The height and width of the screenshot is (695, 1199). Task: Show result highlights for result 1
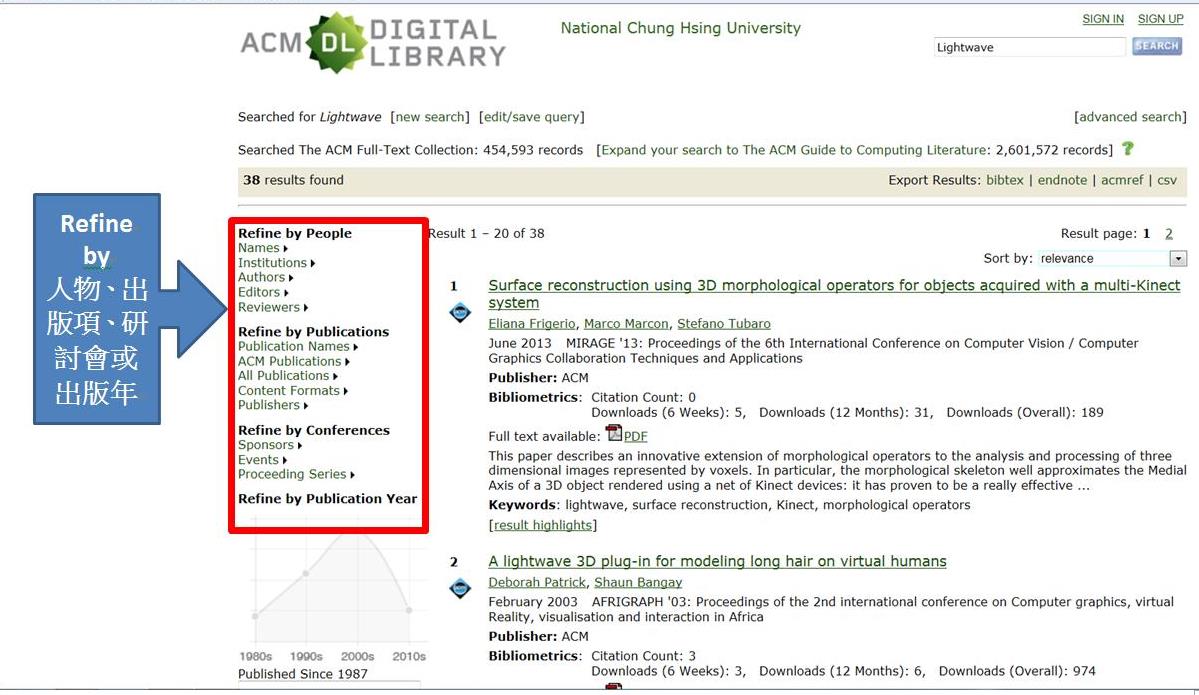[543, 525]
